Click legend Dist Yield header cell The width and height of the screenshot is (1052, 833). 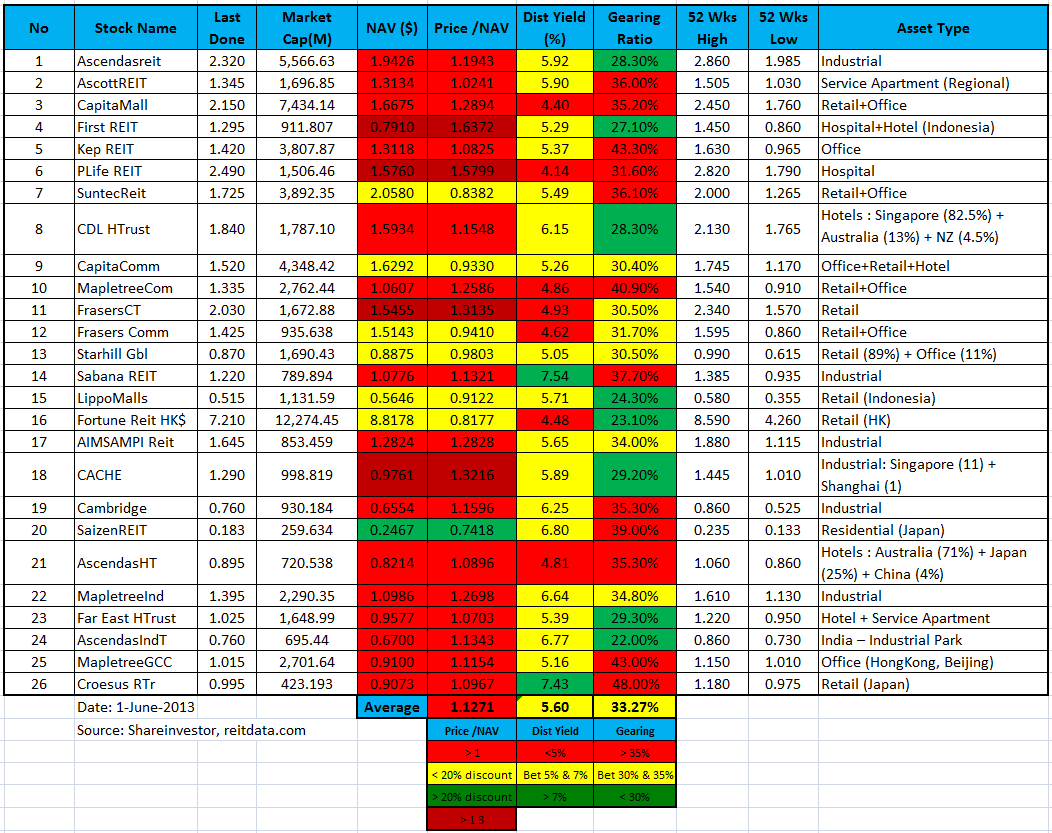pos(555,731)
